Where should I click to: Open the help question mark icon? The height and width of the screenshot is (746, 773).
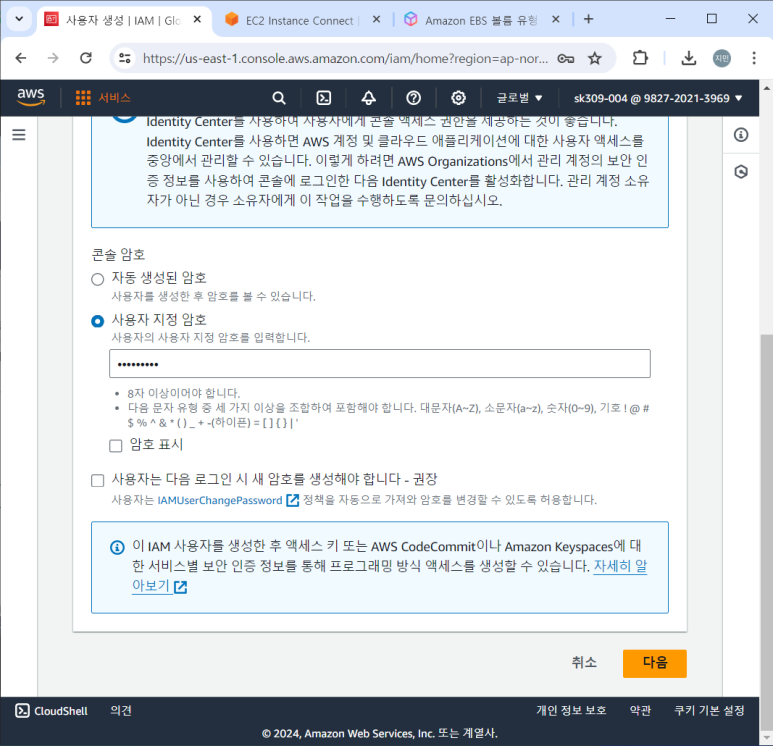pyautogui.click(x=413, y=98)
